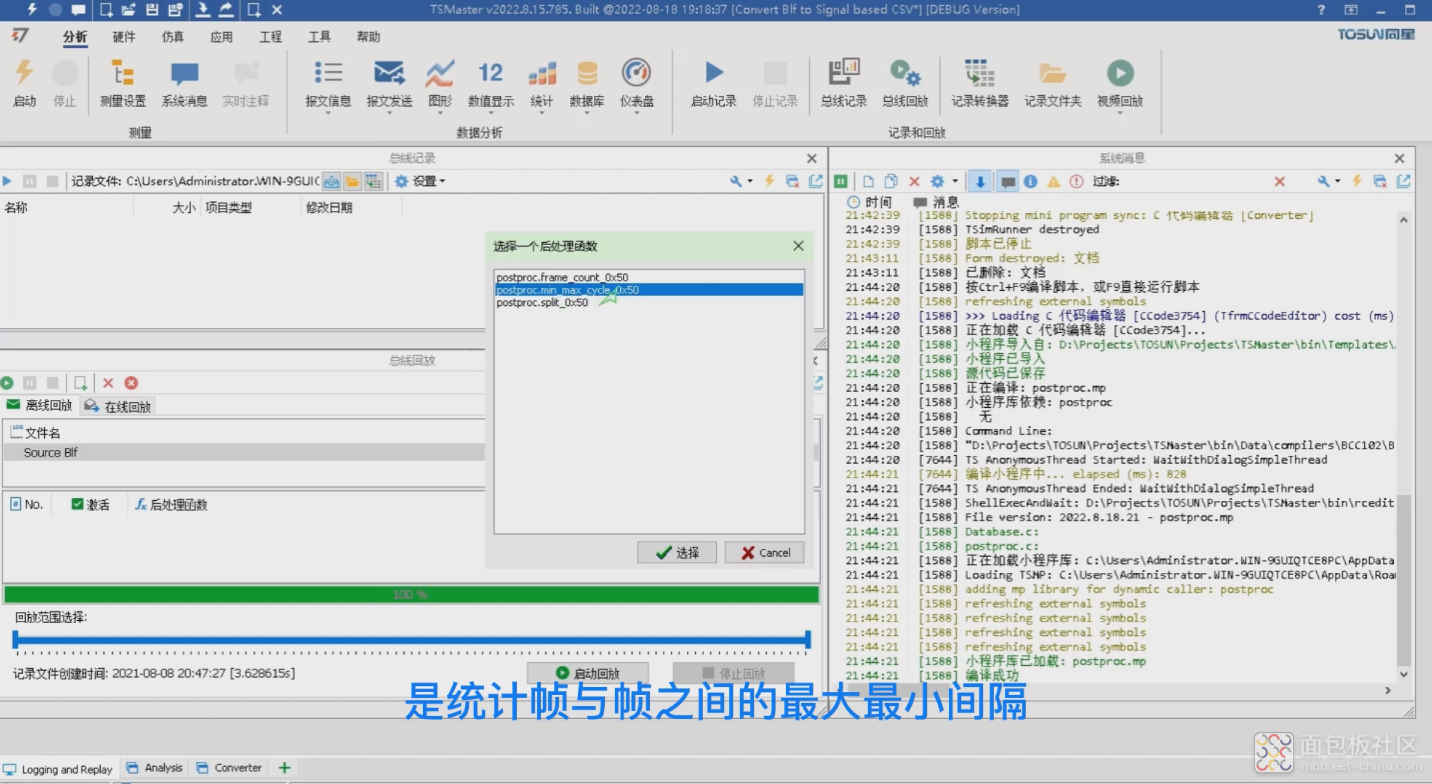Click red circle clear-all icon in 总线回放 toolbar

(x=131, y=383)
